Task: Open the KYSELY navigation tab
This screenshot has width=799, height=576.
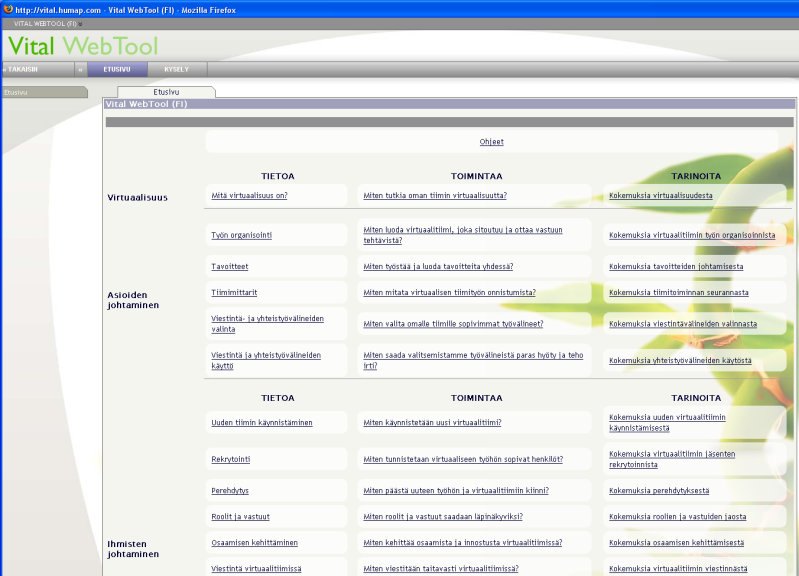Action: pos(177,69)
